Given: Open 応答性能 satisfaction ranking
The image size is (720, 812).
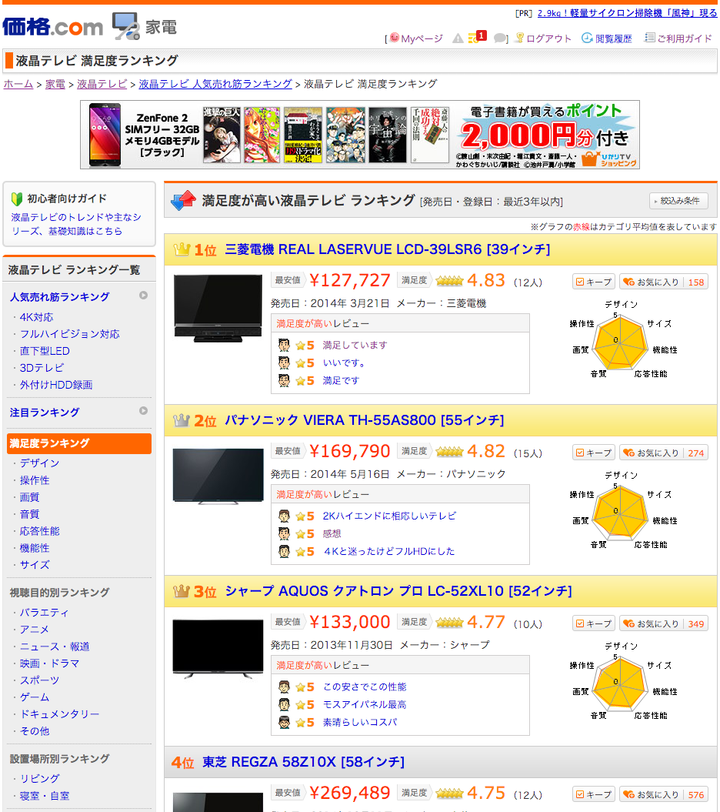Looking at the screenshot, I should click(x=39, y=531).
